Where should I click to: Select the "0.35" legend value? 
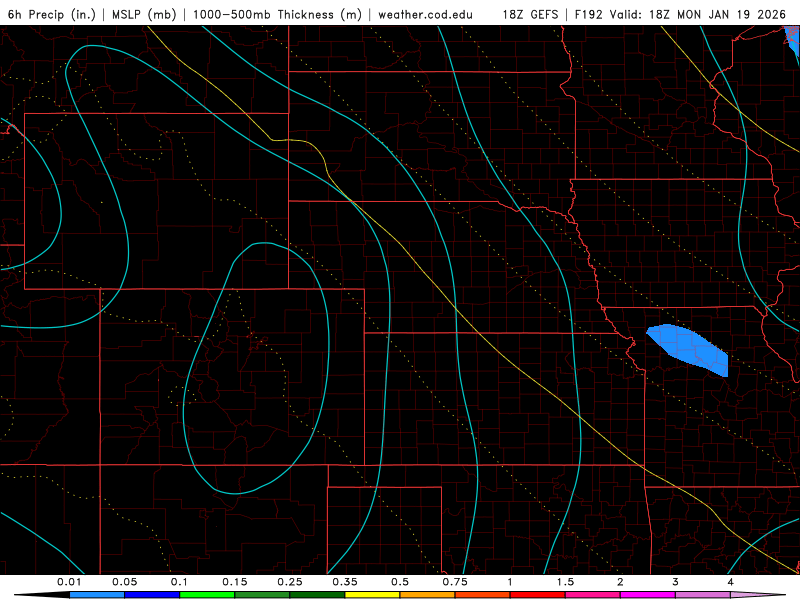[345, 582]
